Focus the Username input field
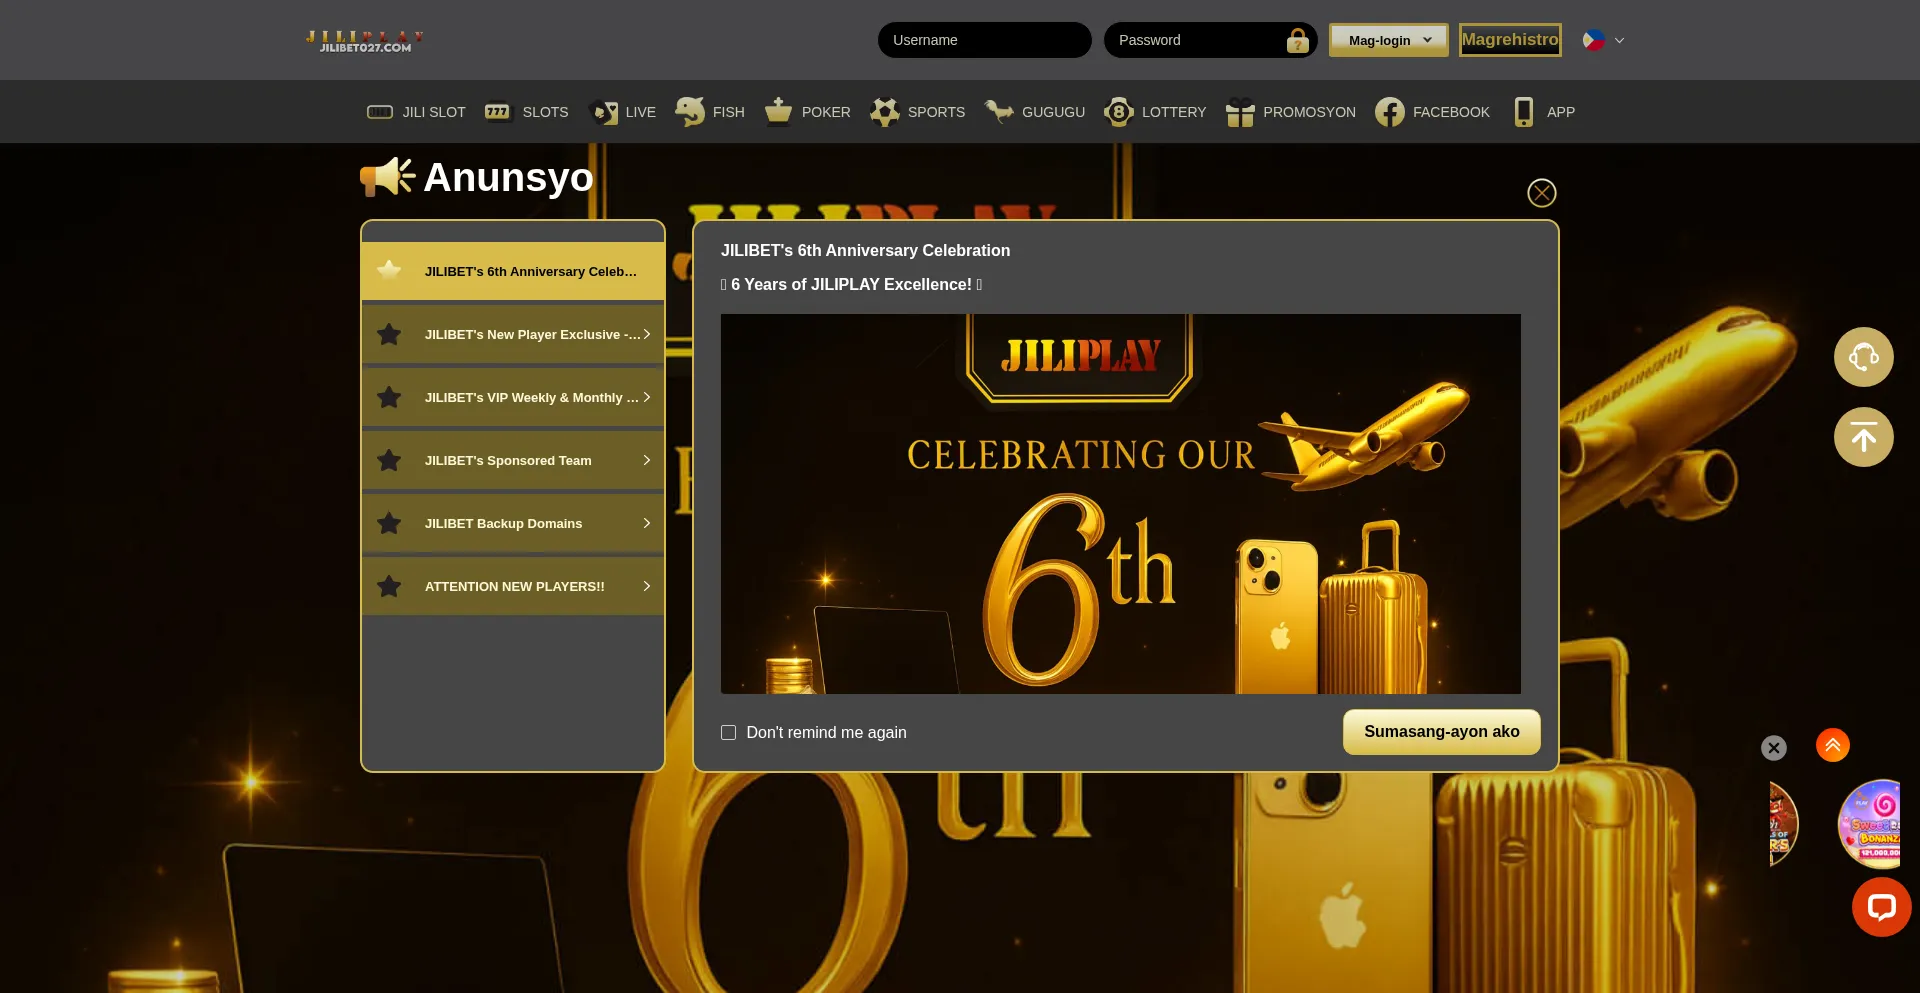The image size is (1920, 993). coord(984,40)
